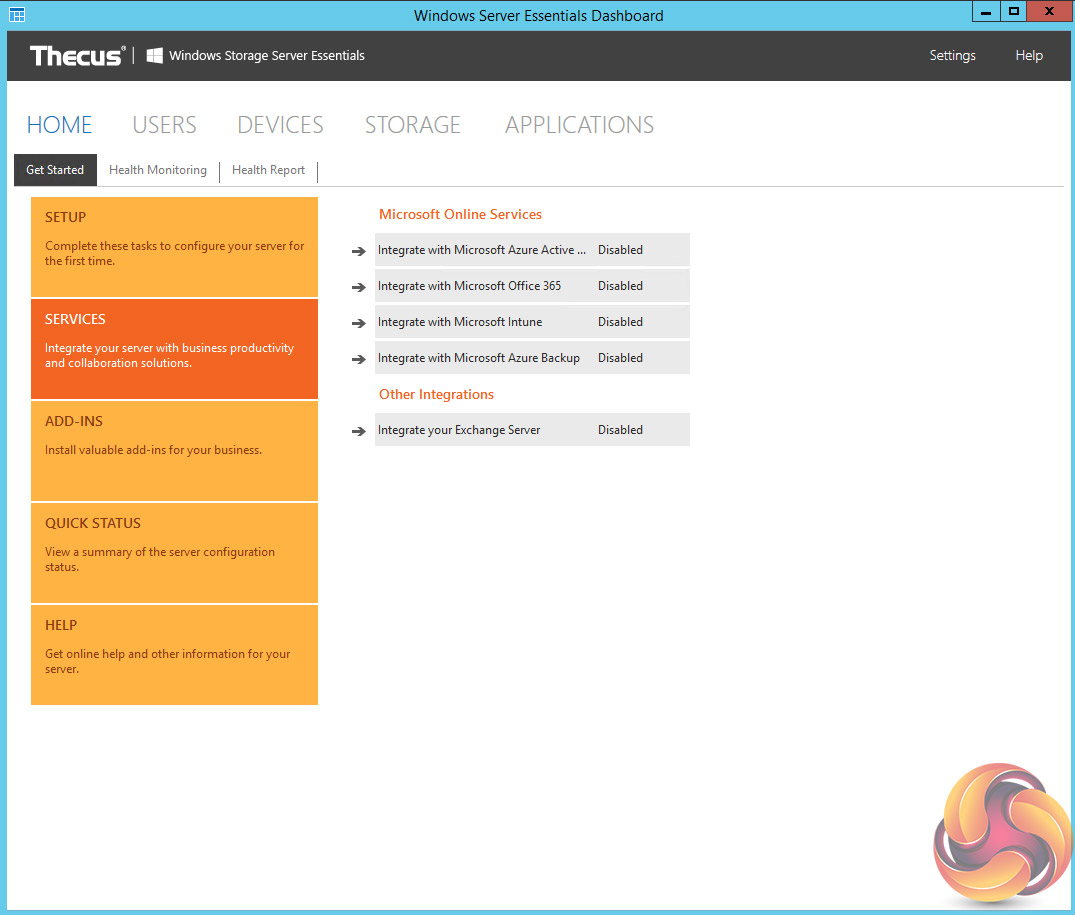1075x915 pixels.
Task: Open Settings in the header bar
Action: tap(952, 56)
